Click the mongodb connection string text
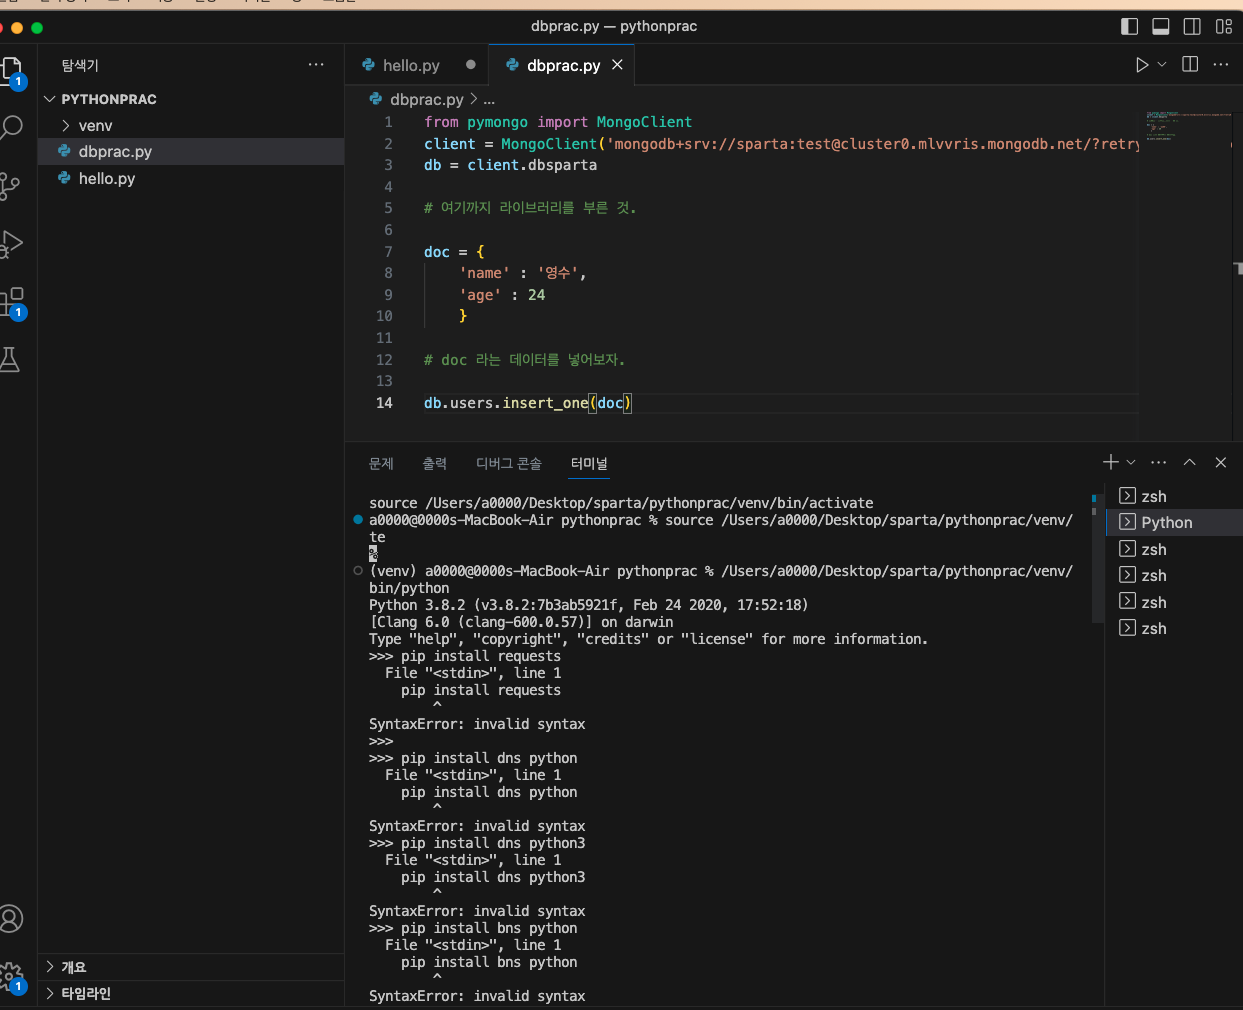 click(x=874, y=144)
